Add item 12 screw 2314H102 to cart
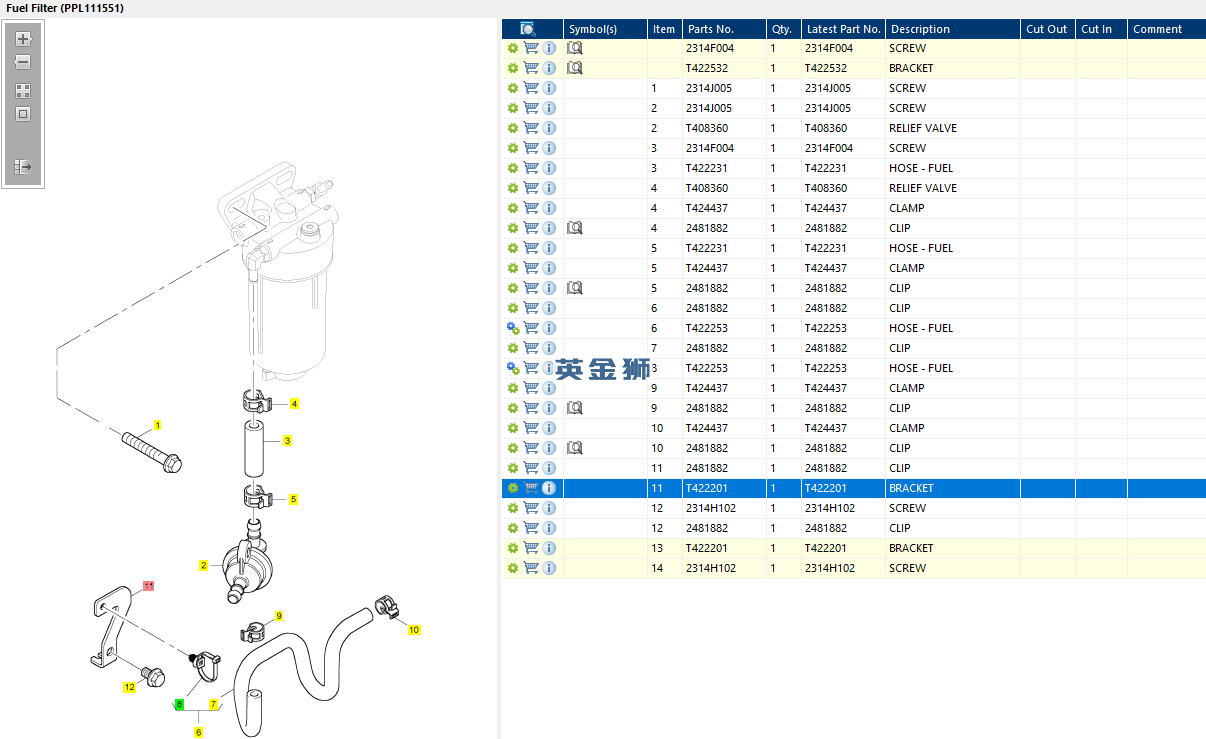The height and width of the screenshot is (739, 1206). coord(531,508)
